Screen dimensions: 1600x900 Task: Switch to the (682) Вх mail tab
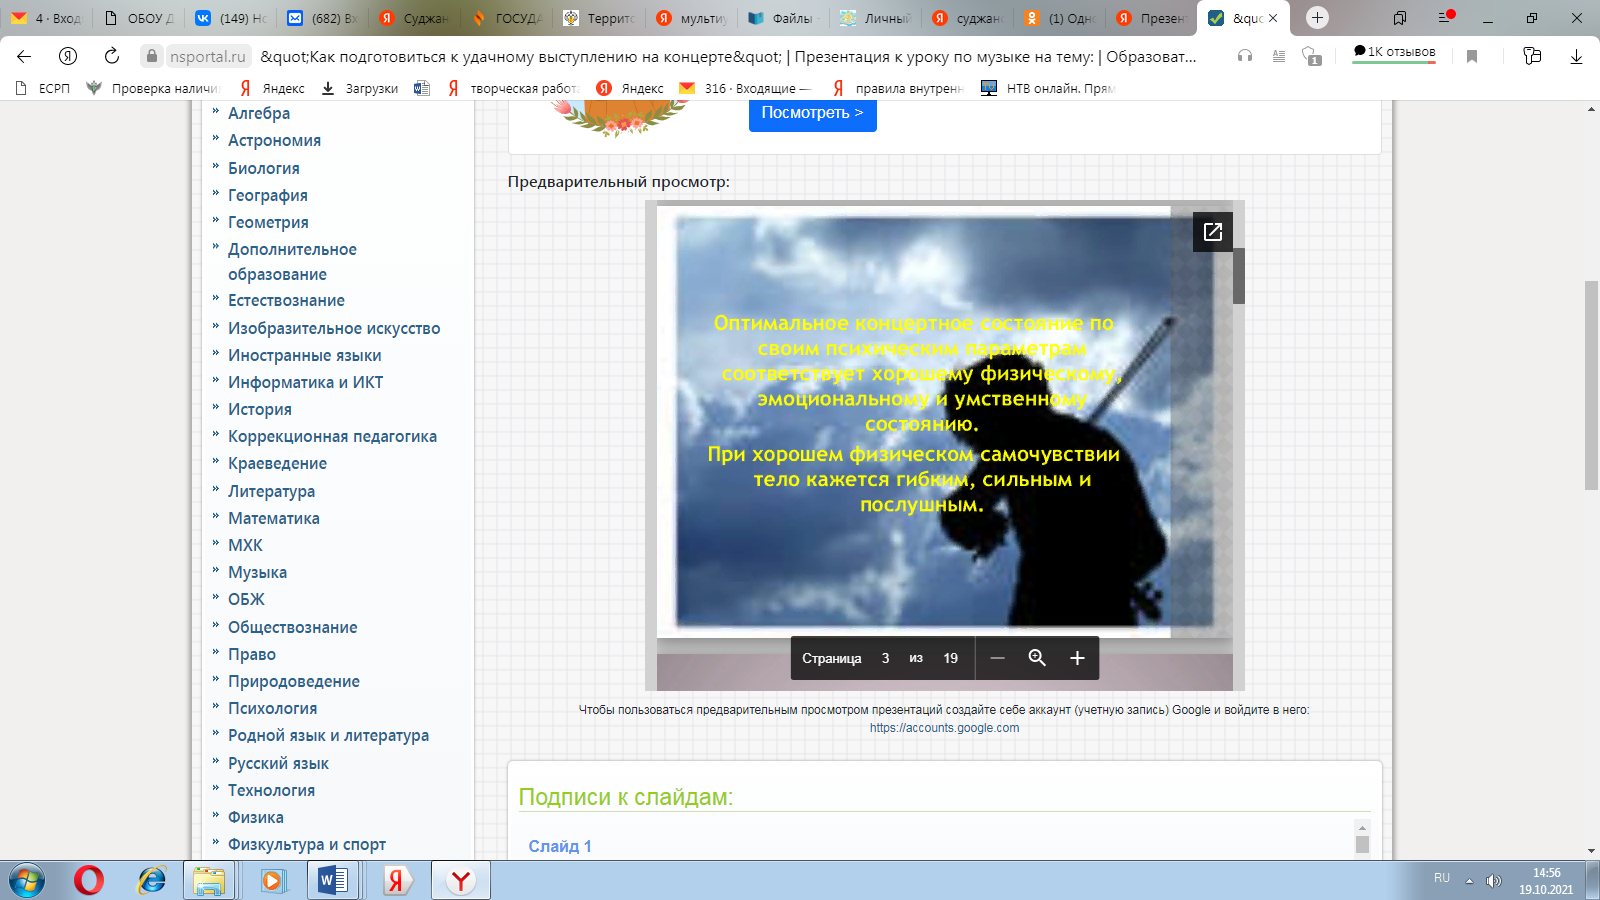323,18
